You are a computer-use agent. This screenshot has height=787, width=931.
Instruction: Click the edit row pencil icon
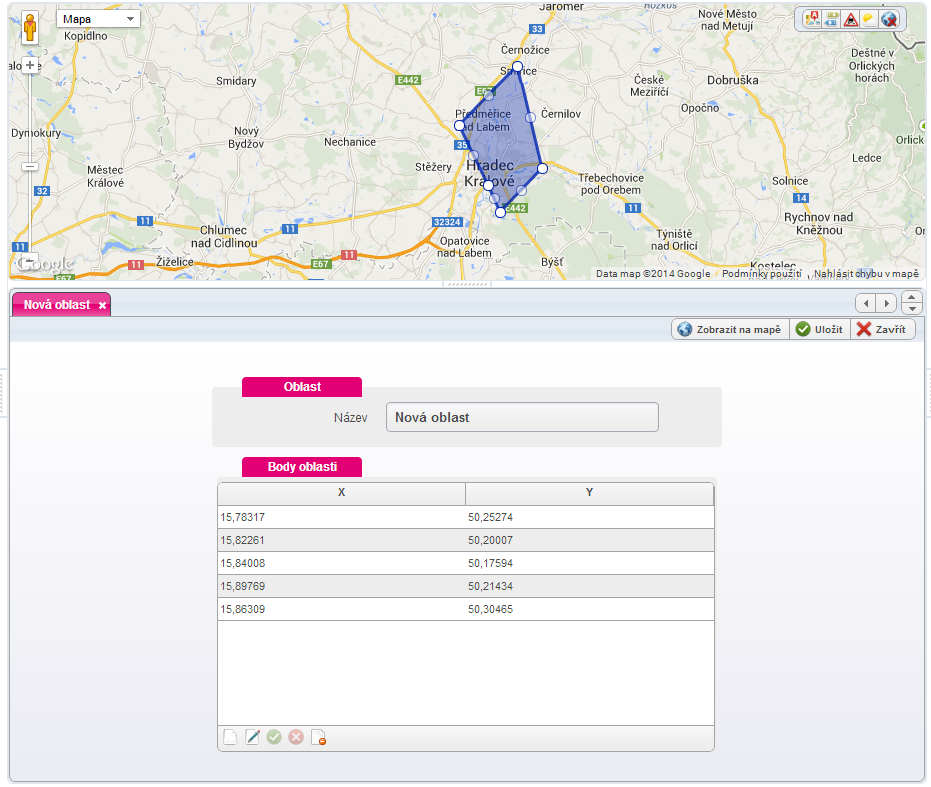[252, 738]
